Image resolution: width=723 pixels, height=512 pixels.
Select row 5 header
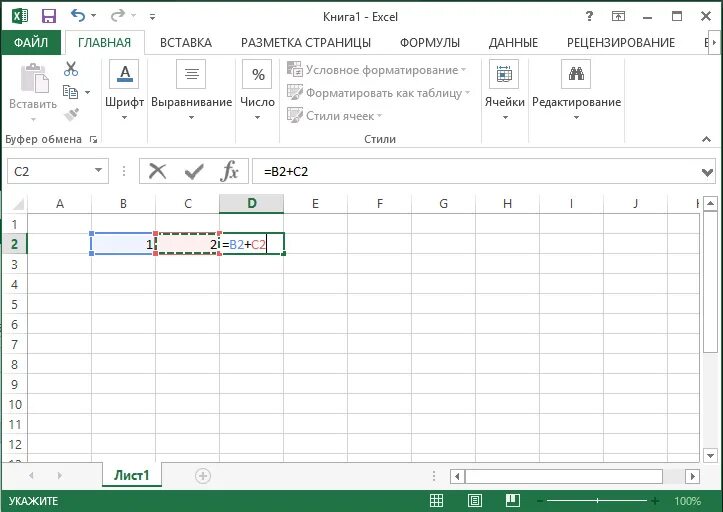pyautogui.click(x=14, y=305)
